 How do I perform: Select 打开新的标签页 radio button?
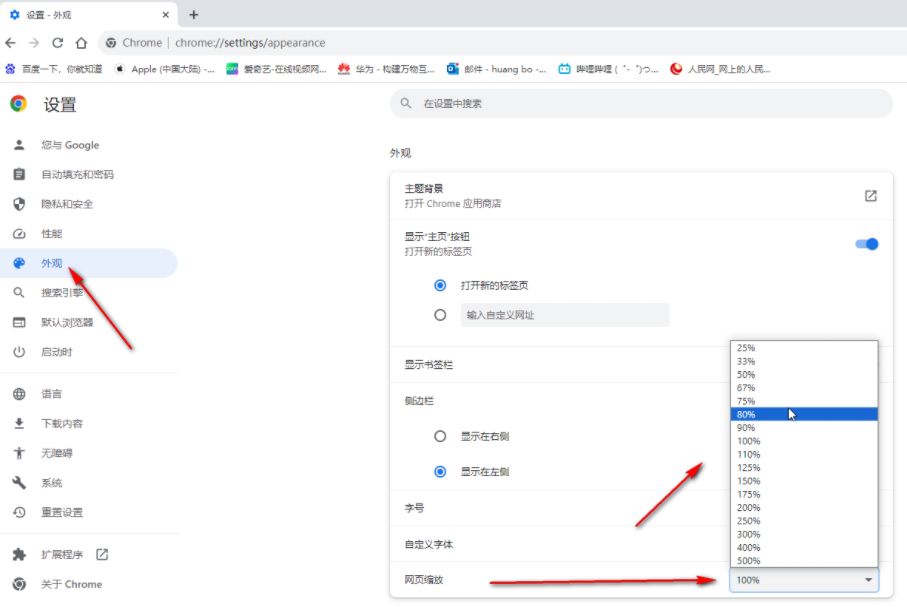440,285
